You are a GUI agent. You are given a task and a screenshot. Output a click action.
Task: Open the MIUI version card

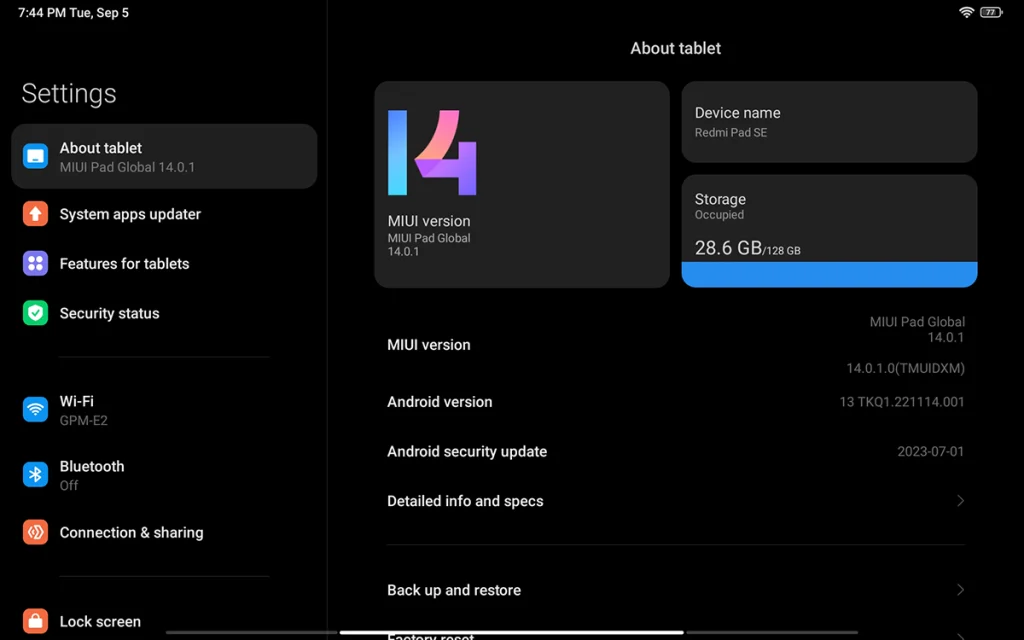click(522, 184)
